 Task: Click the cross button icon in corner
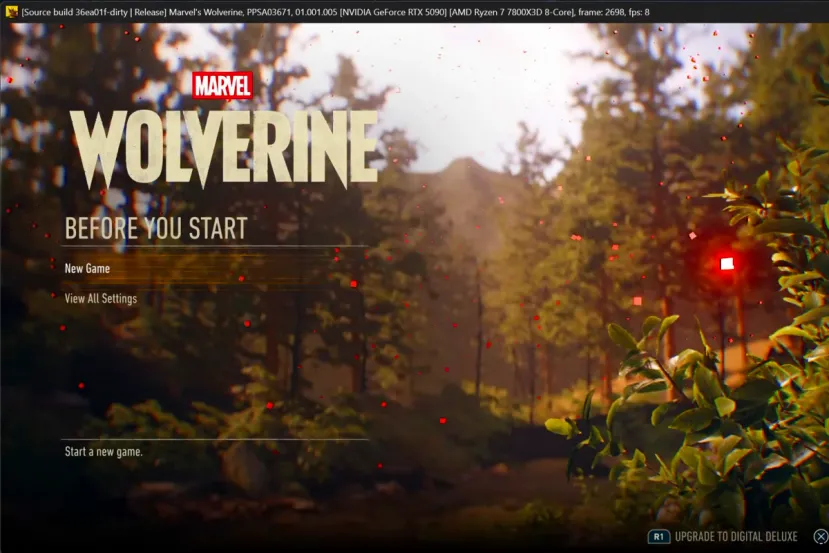coord(821,537)
